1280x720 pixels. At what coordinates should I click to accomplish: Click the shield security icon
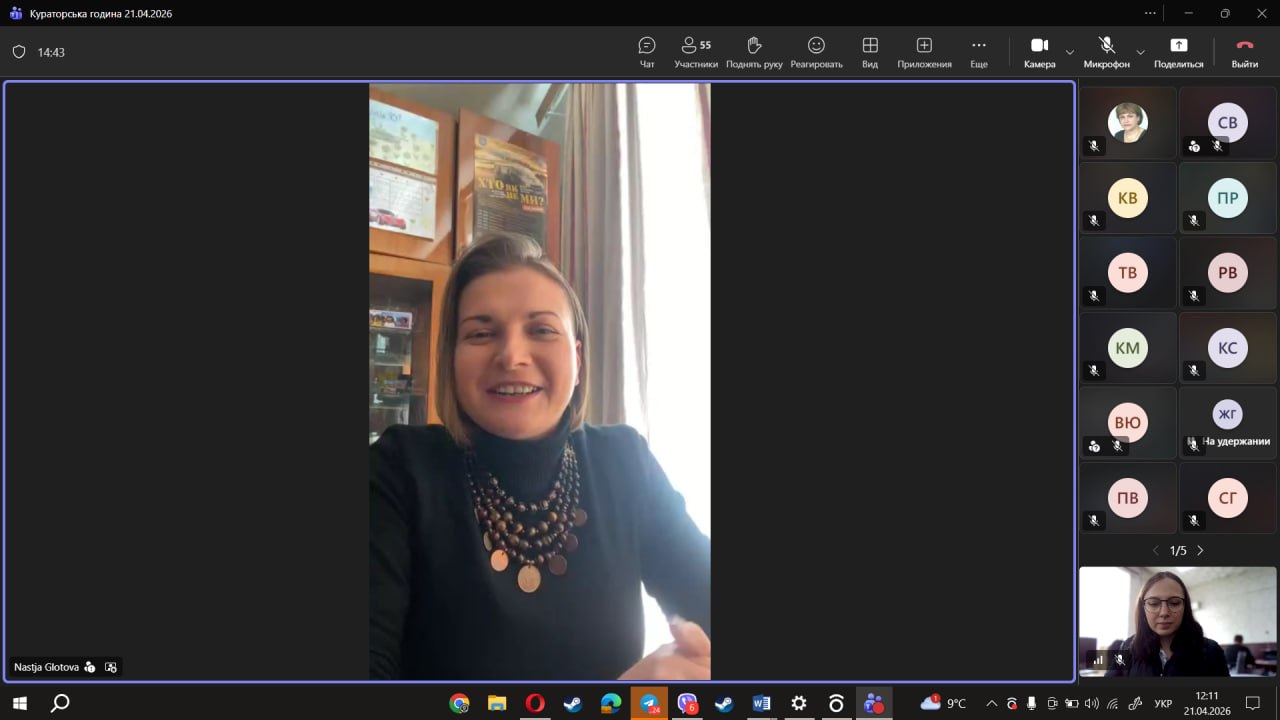coord(19,52)
